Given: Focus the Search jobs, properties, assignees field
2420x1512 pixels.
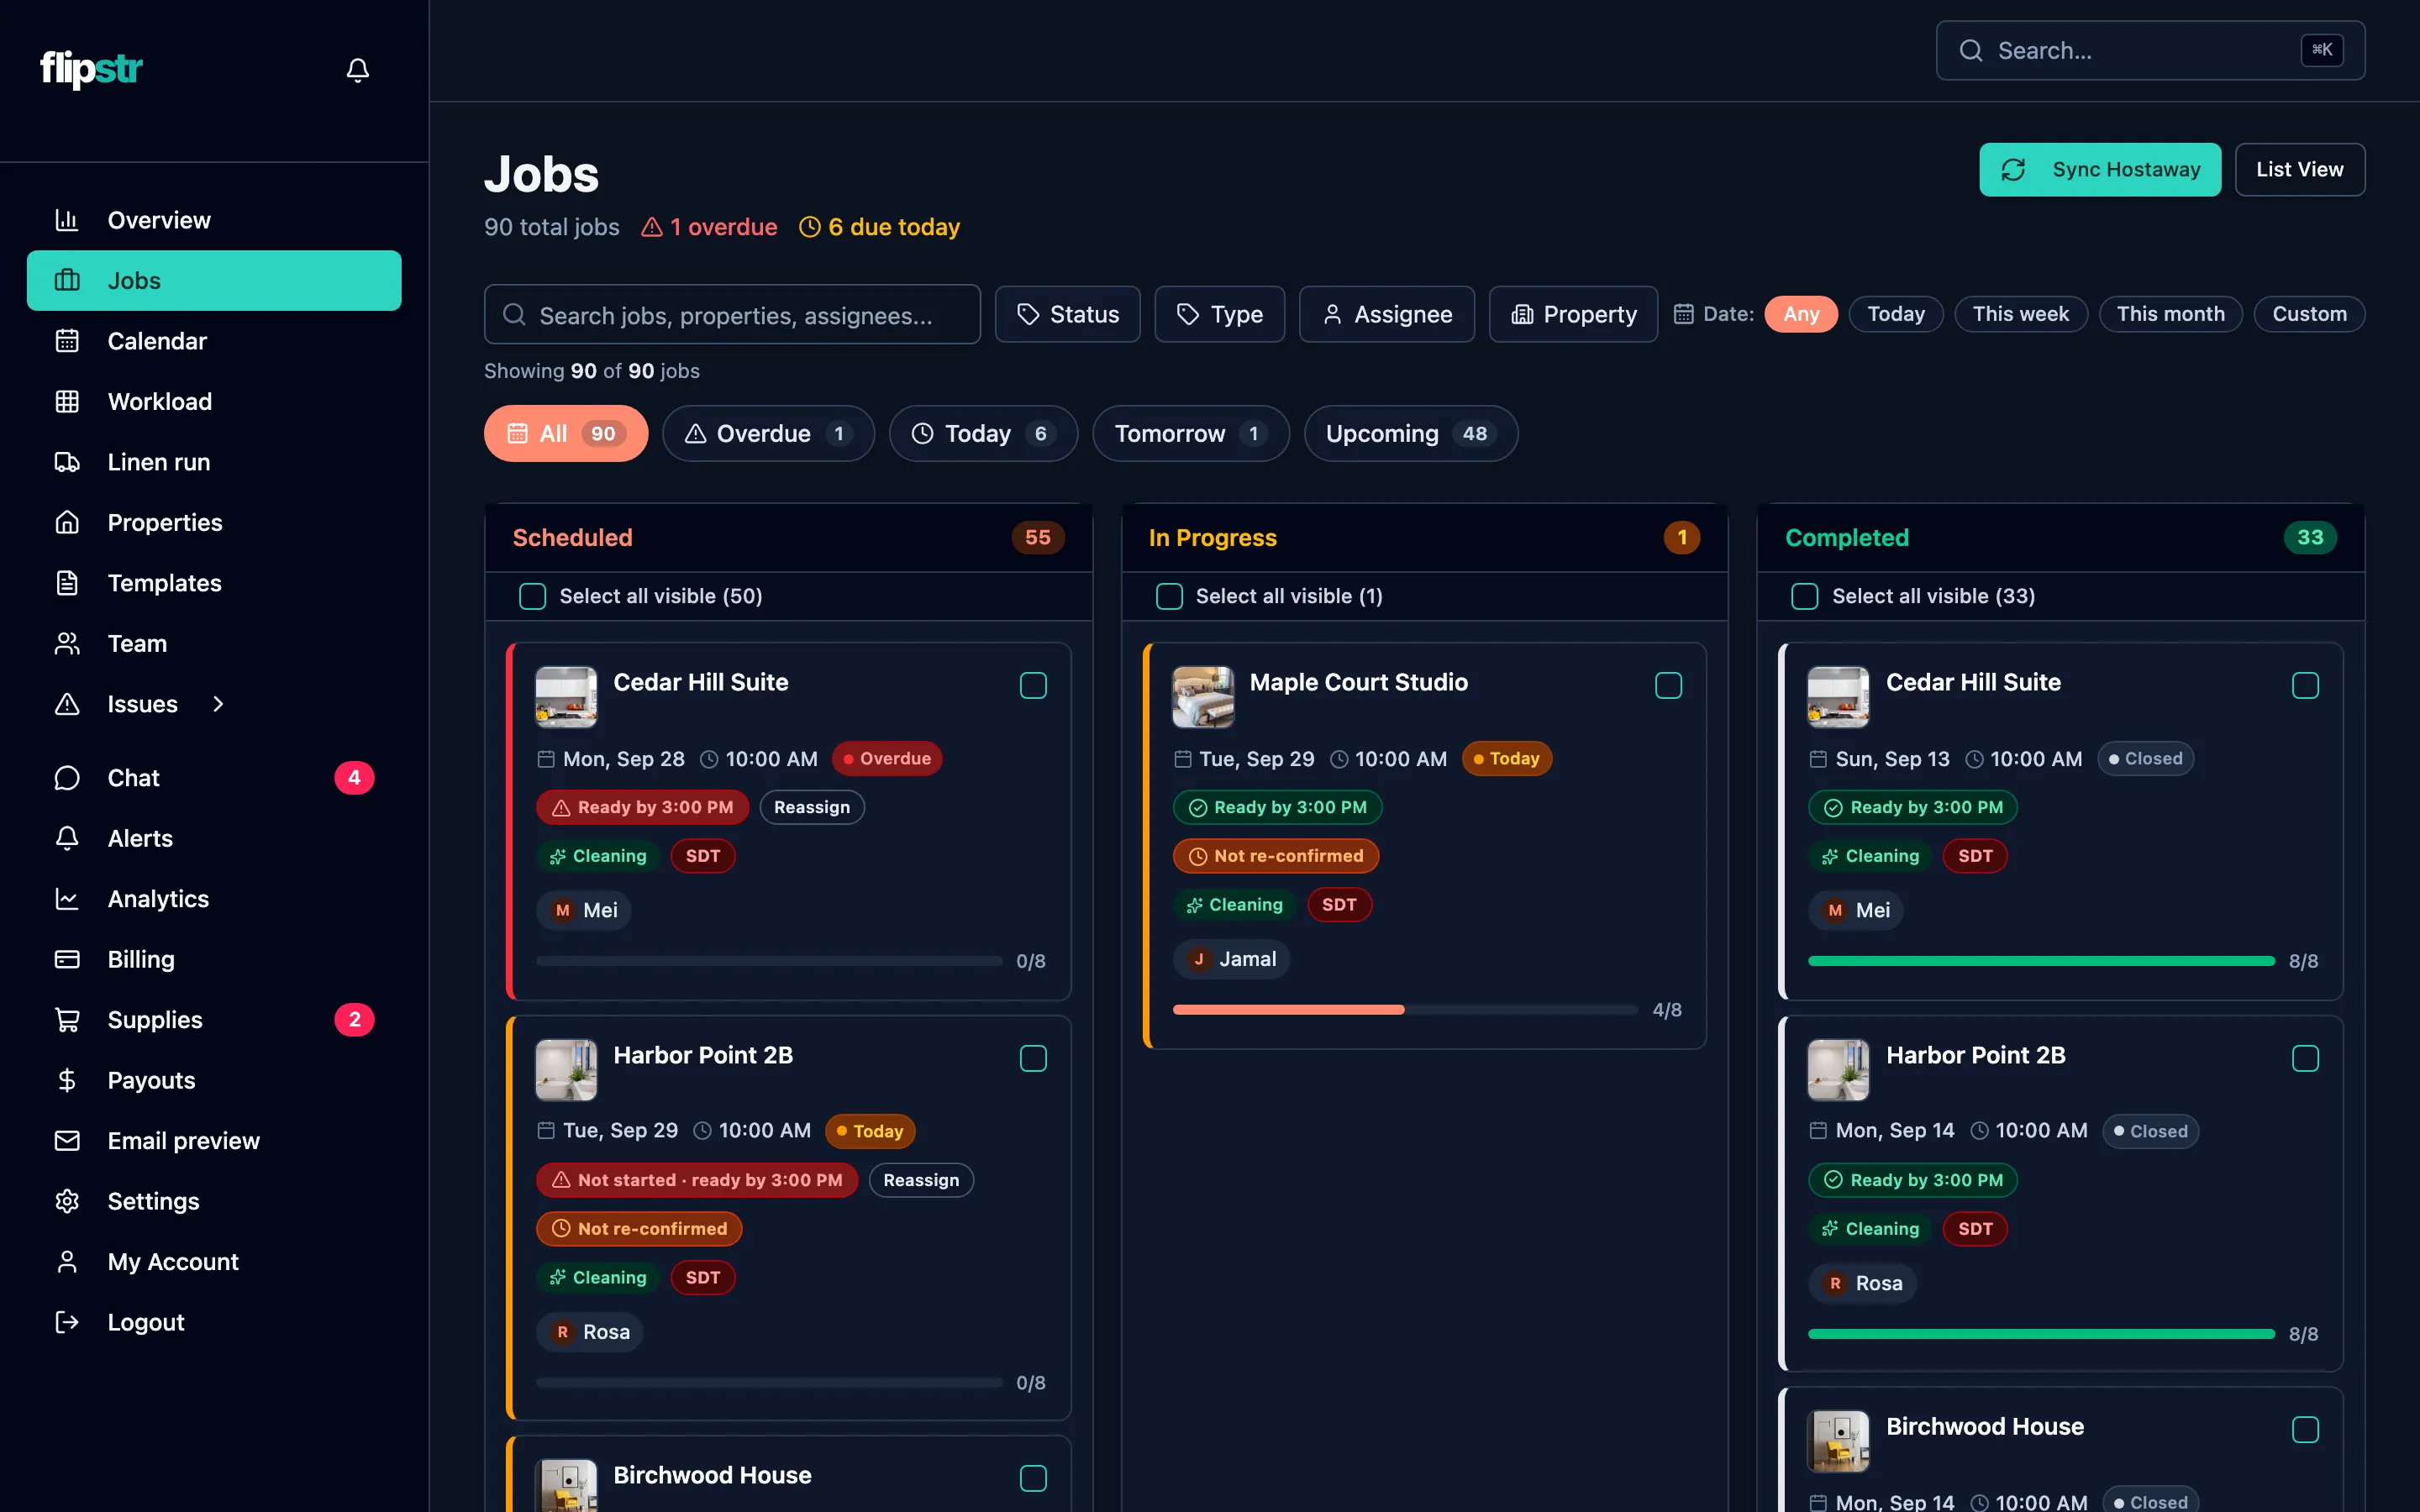Looking at the screenshot, I should pos(732,315).
